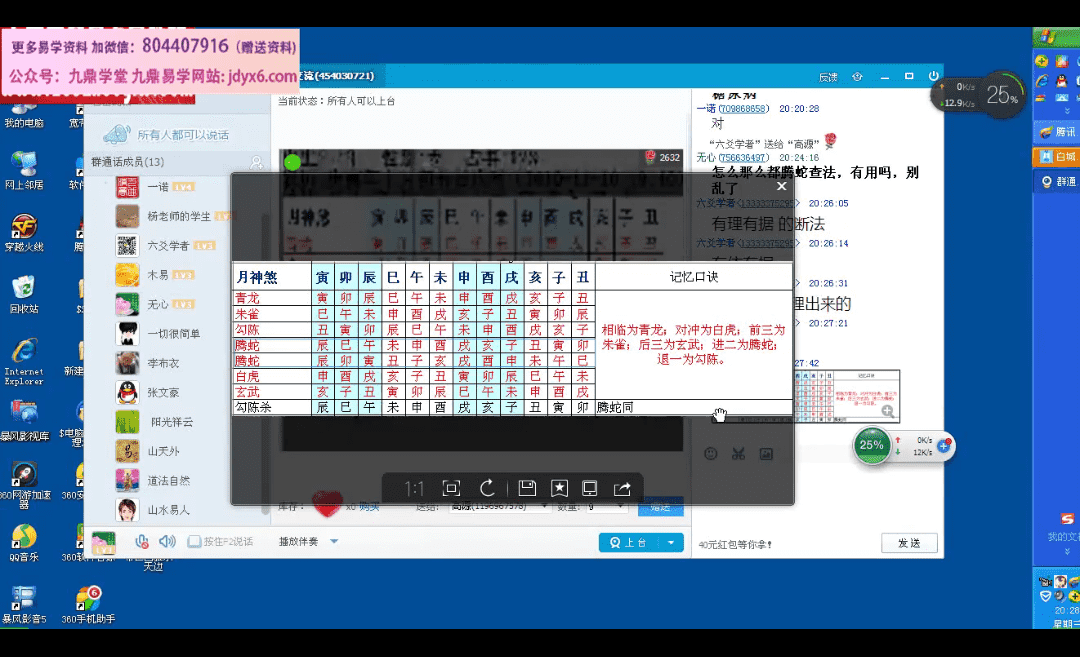Click the scissors screenshot icon
The width and height of the screenshot is (1080, 657).
click(738, 454)
